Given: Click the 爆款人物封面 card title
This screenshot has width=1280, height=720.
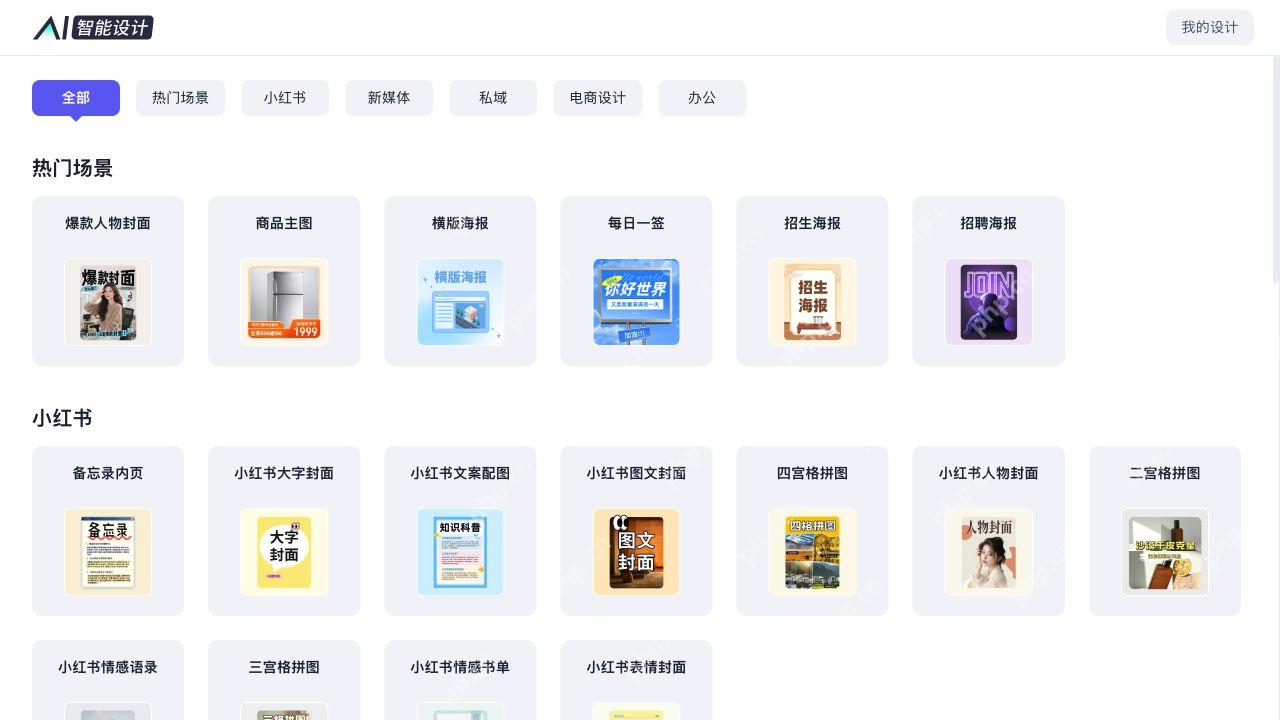Looking at the screenshot, I should click(108, 223).
